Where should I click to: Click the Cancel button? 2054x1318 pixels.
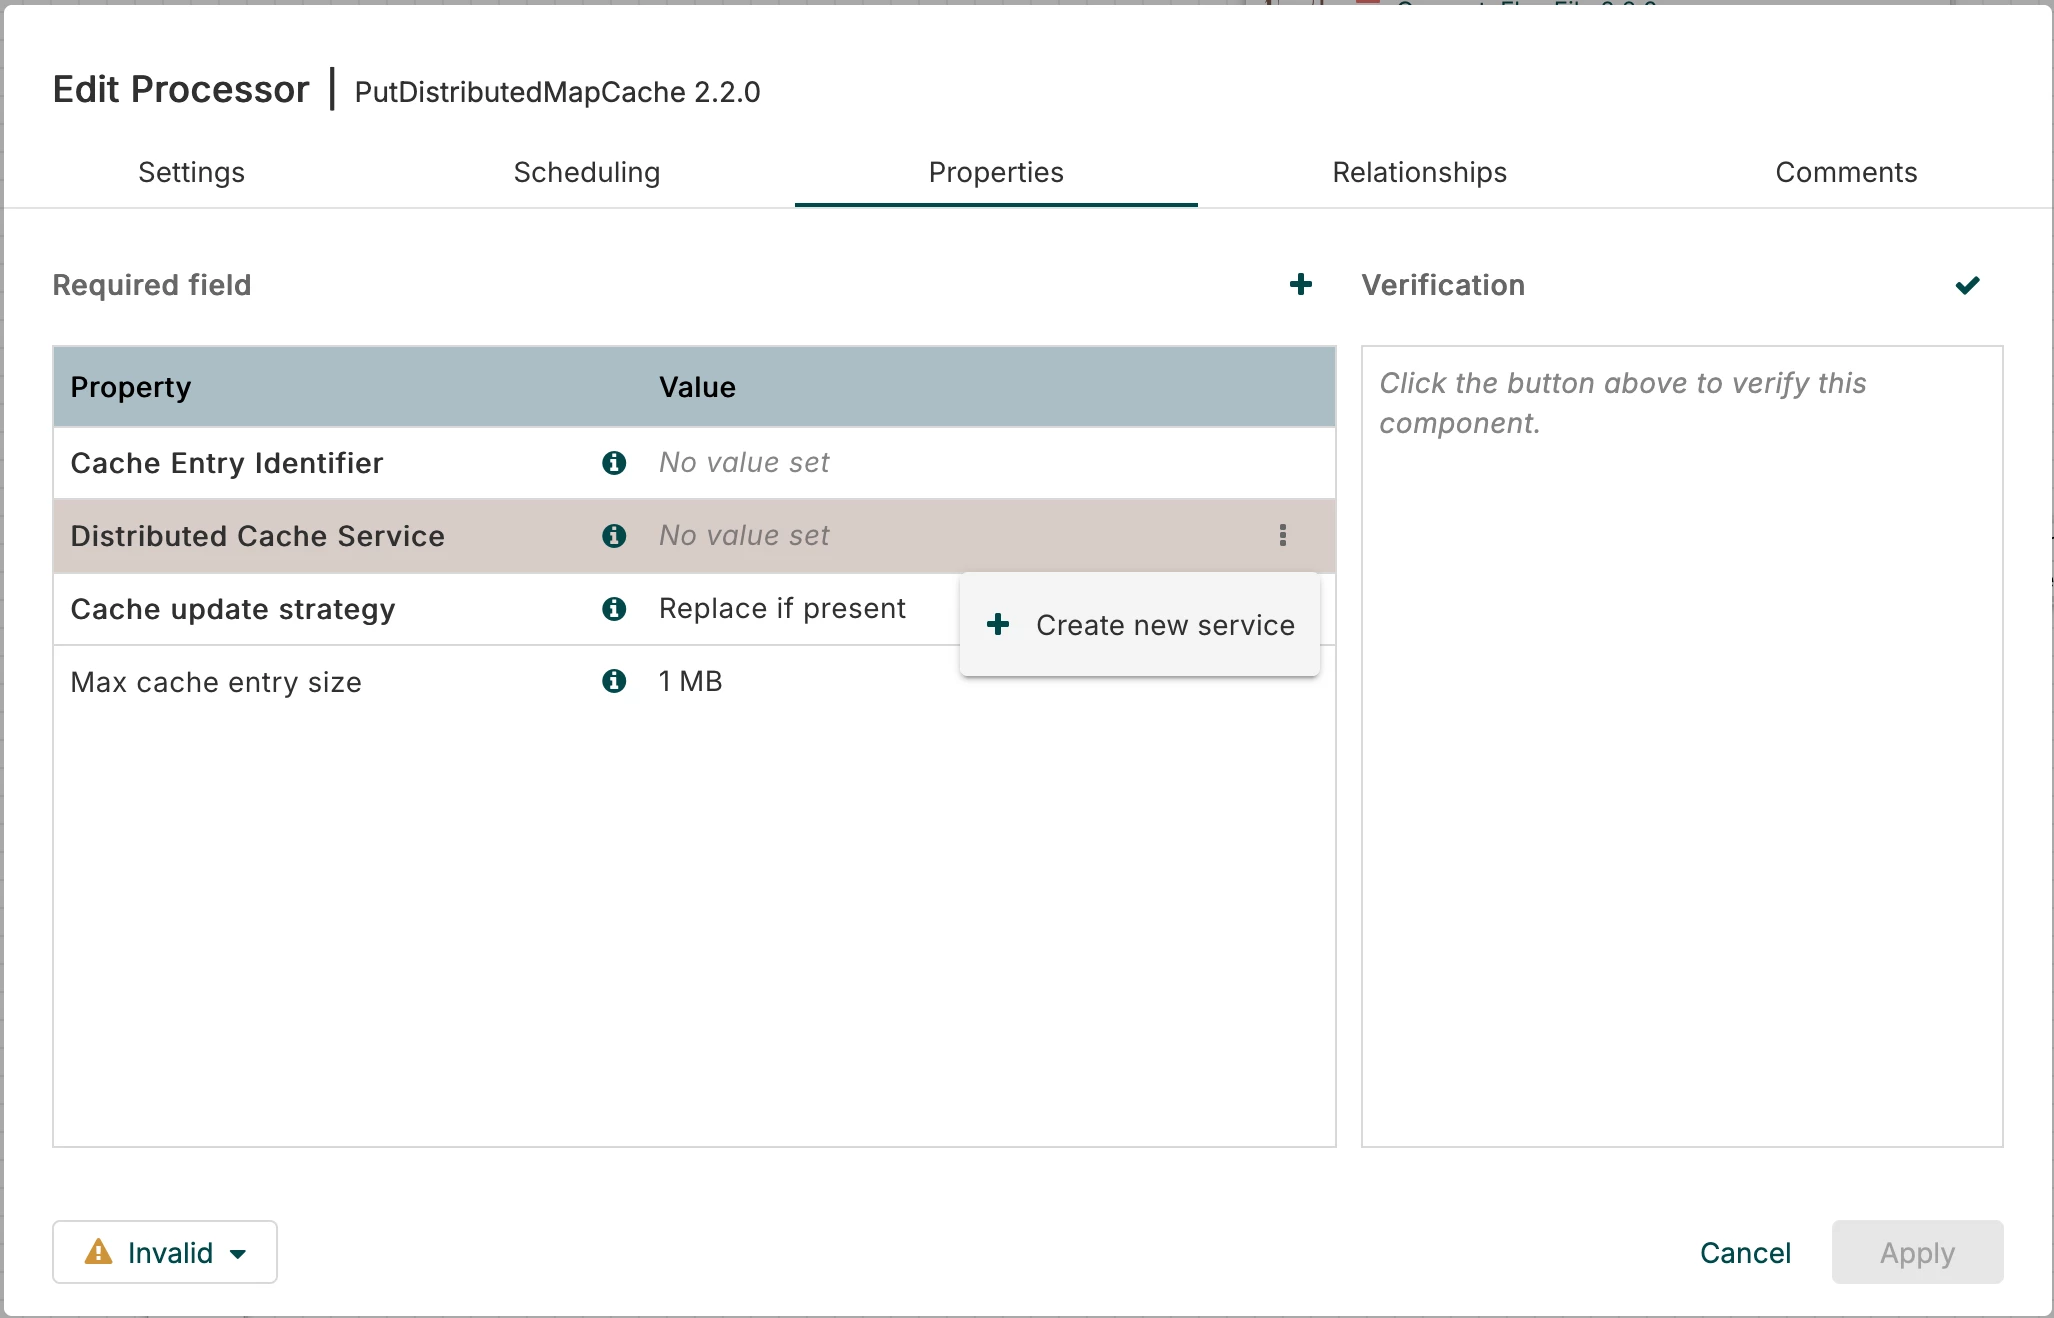pyautogui.click(x=1745, y=1253)
